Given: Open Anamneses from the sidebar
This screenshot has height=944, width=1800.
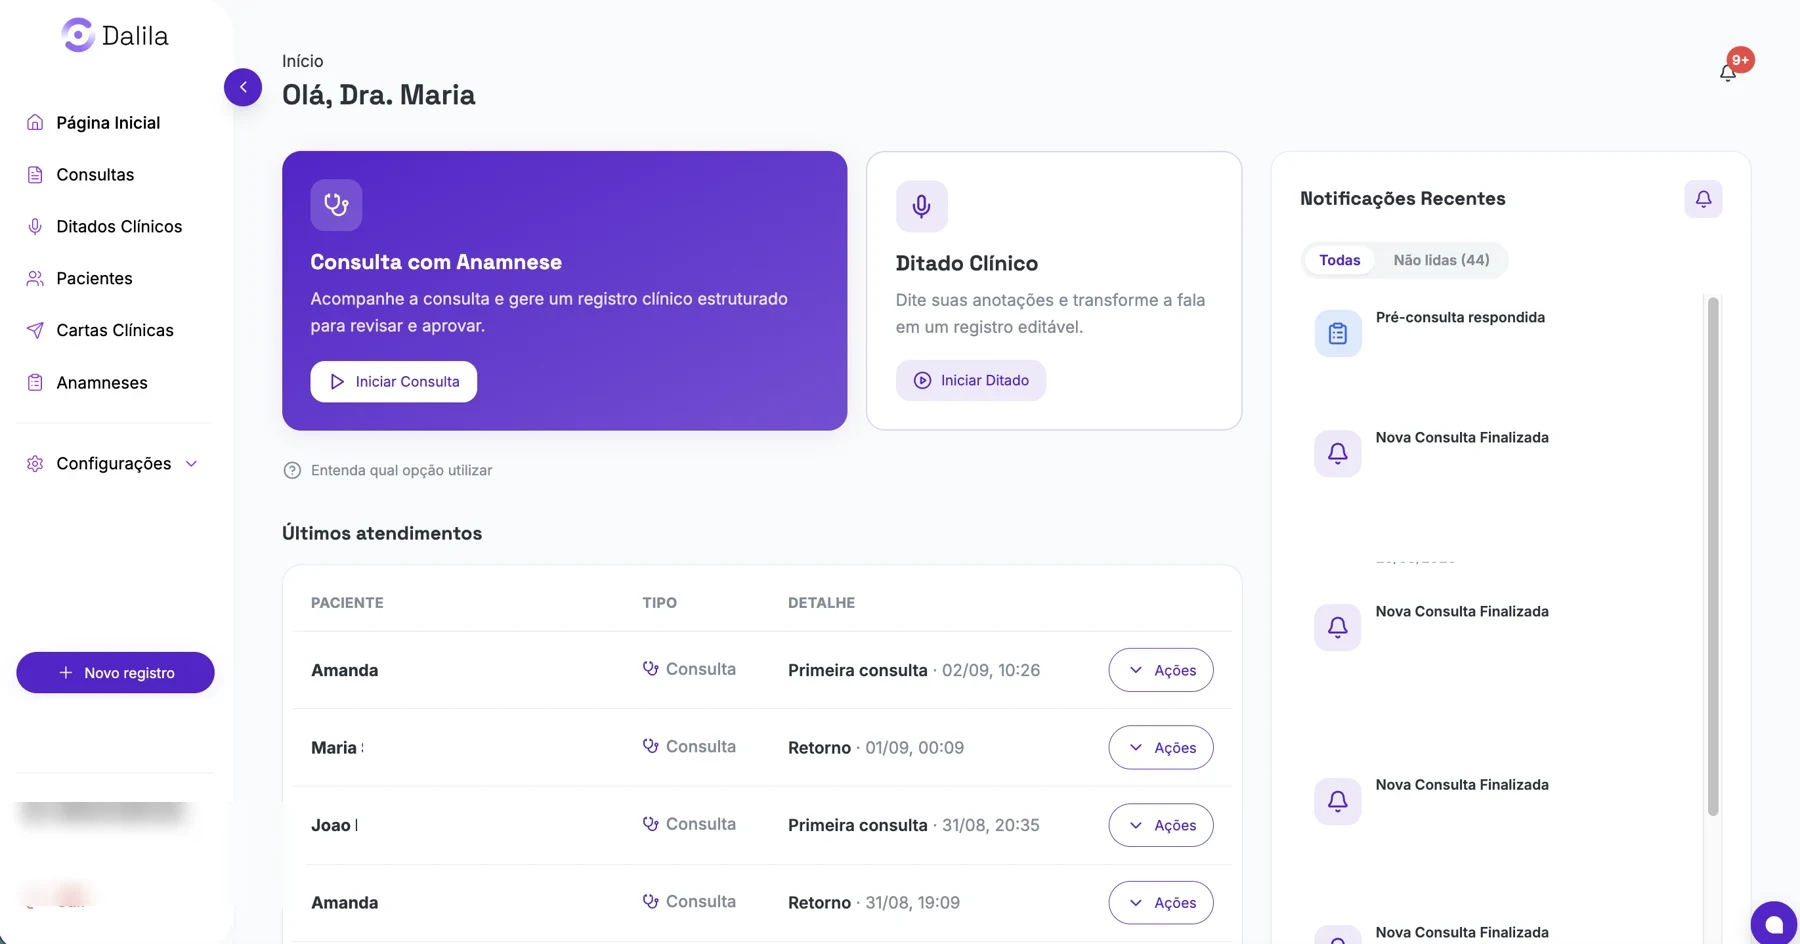Looking at the screenshot, I should pos(87,383).
